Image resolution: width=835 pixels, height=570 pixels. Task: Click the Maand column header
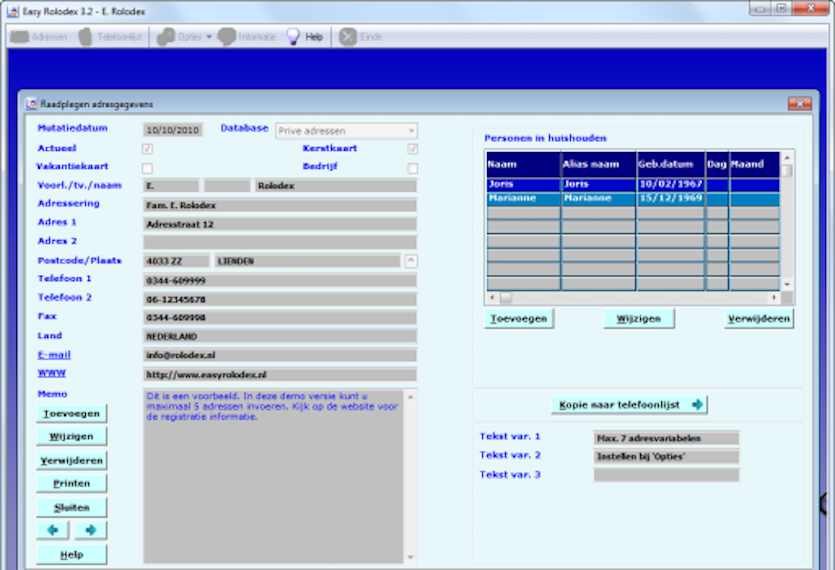[755, 164]
